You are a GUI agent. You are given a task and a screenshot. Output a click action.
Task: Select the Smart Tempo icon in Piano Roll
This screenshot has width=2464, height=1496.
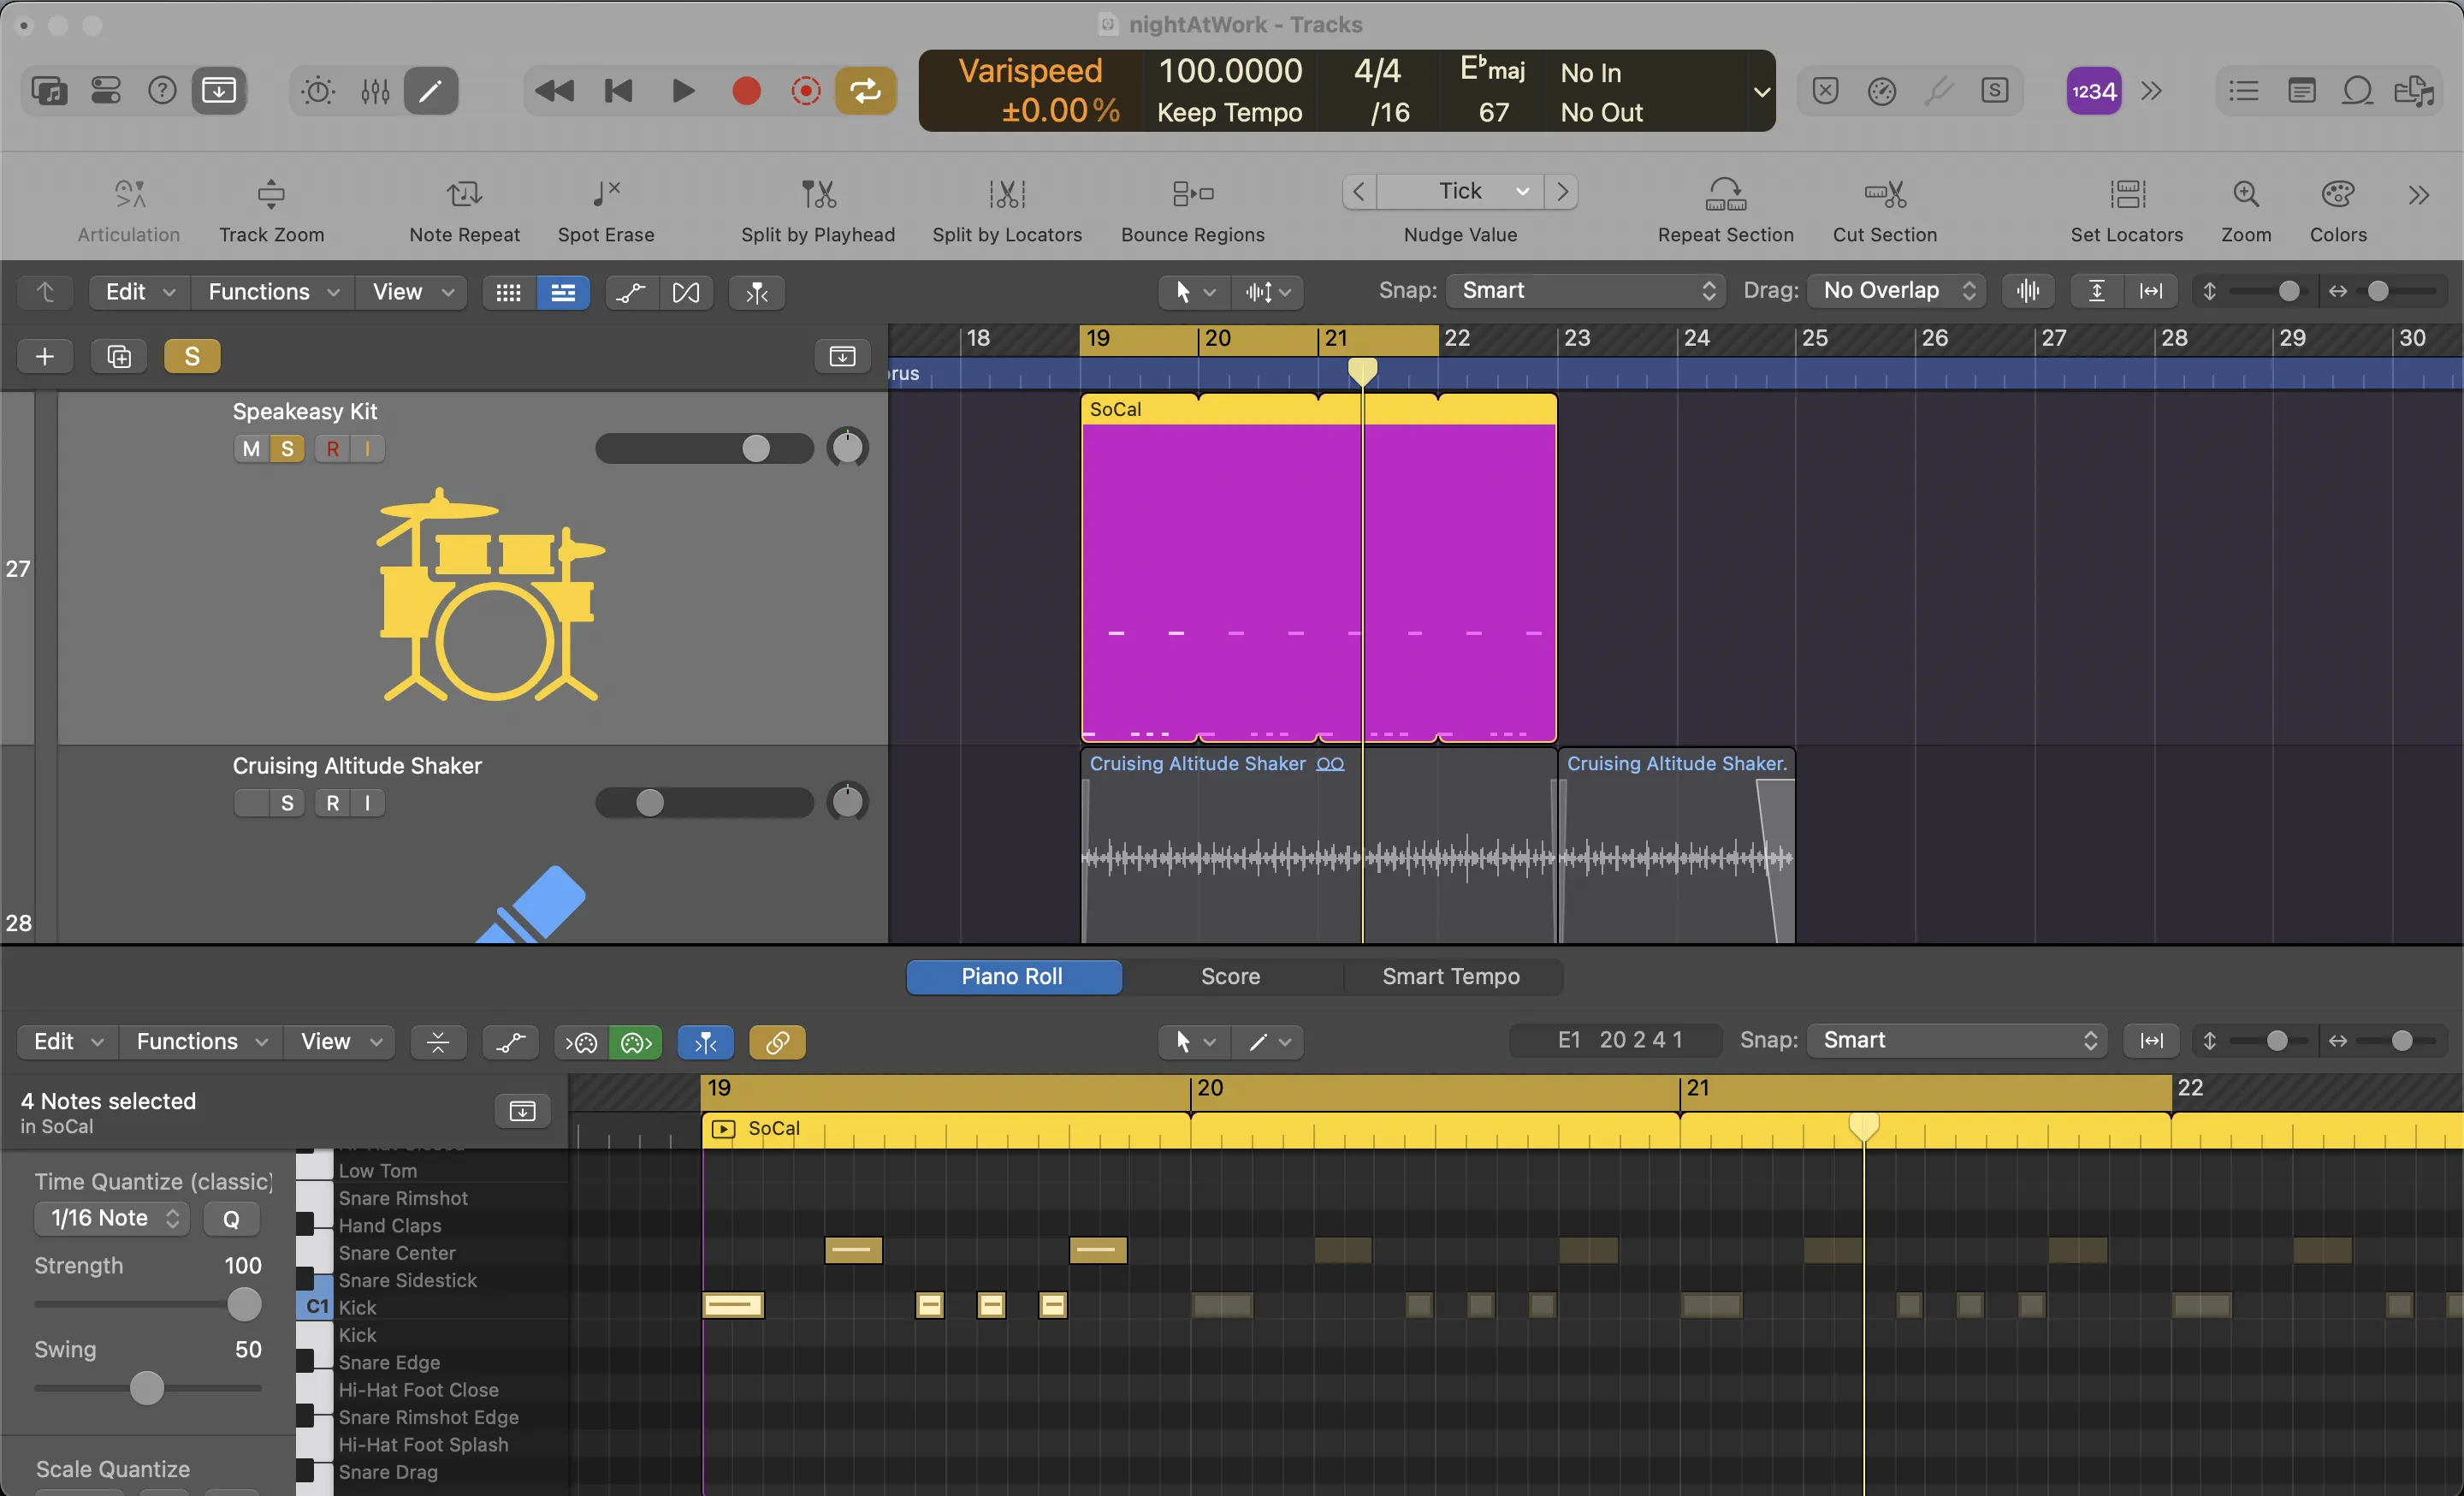(x=1450, y=975)
